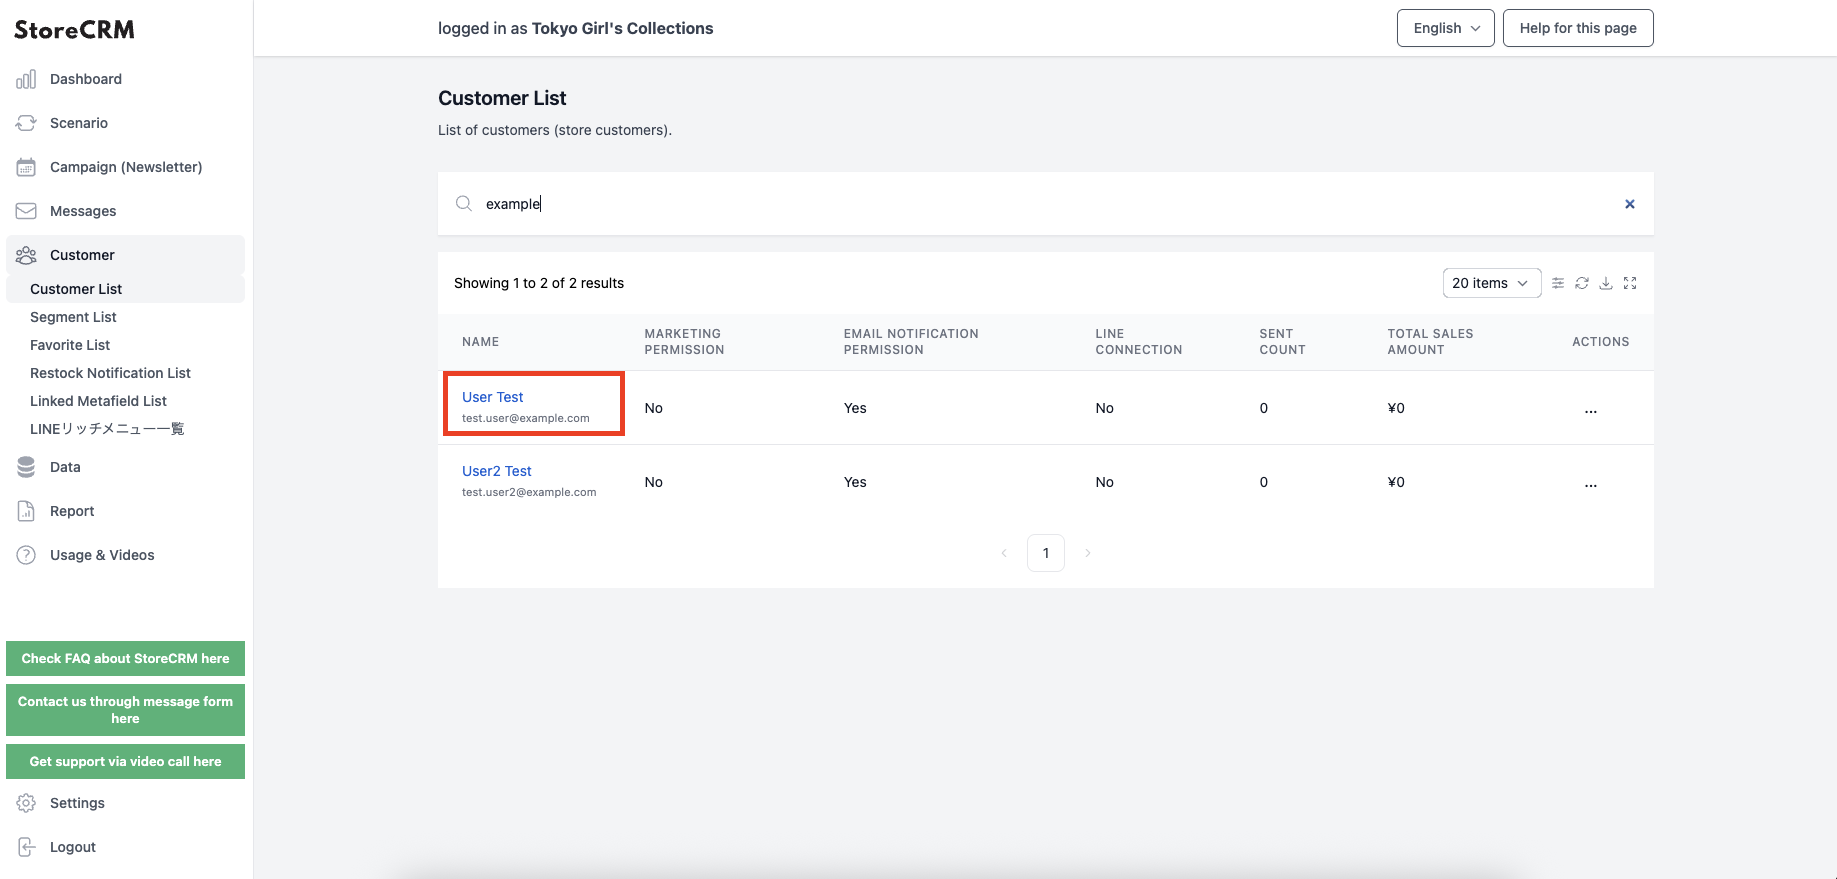Click the Scenario loop icon in sidebar
Viewport: 1837px width, 879px height.
coord(26,123)
